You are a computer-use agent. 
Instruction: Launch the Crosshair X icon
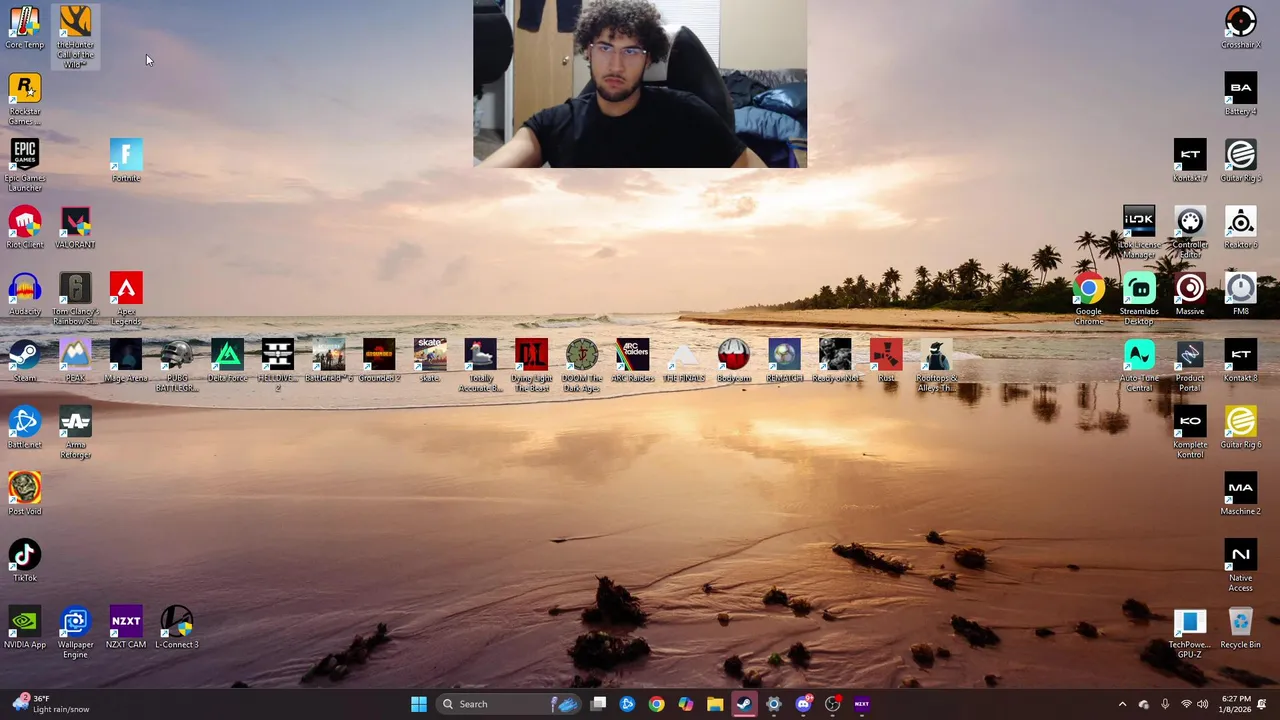1240,28
